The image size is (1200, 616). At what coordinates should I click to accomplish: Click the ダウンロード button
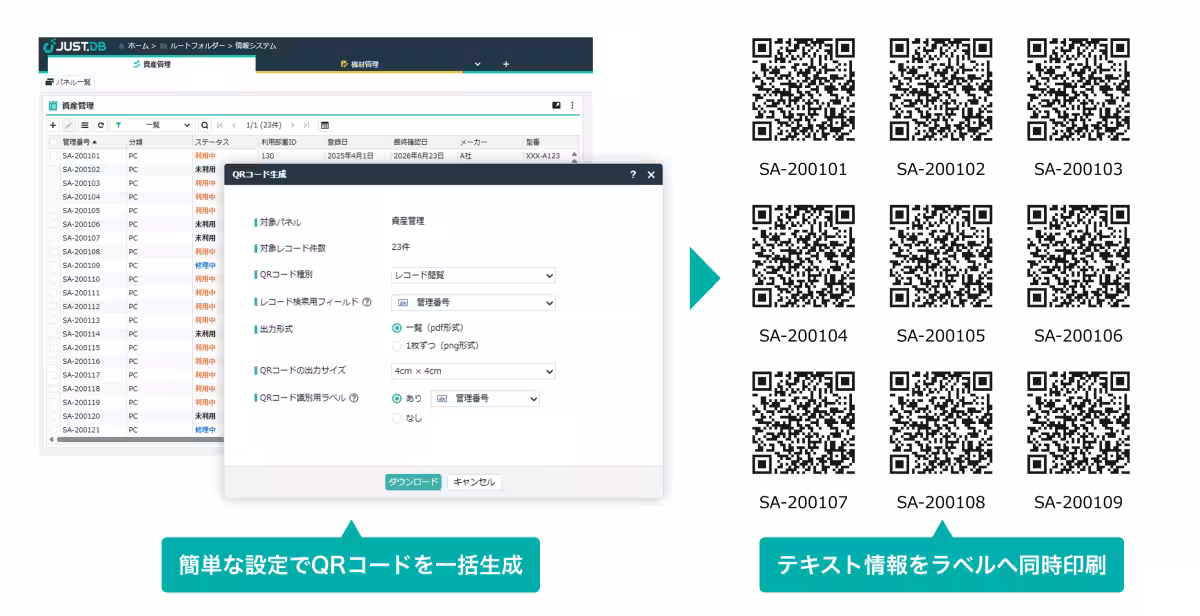(413, 482)
